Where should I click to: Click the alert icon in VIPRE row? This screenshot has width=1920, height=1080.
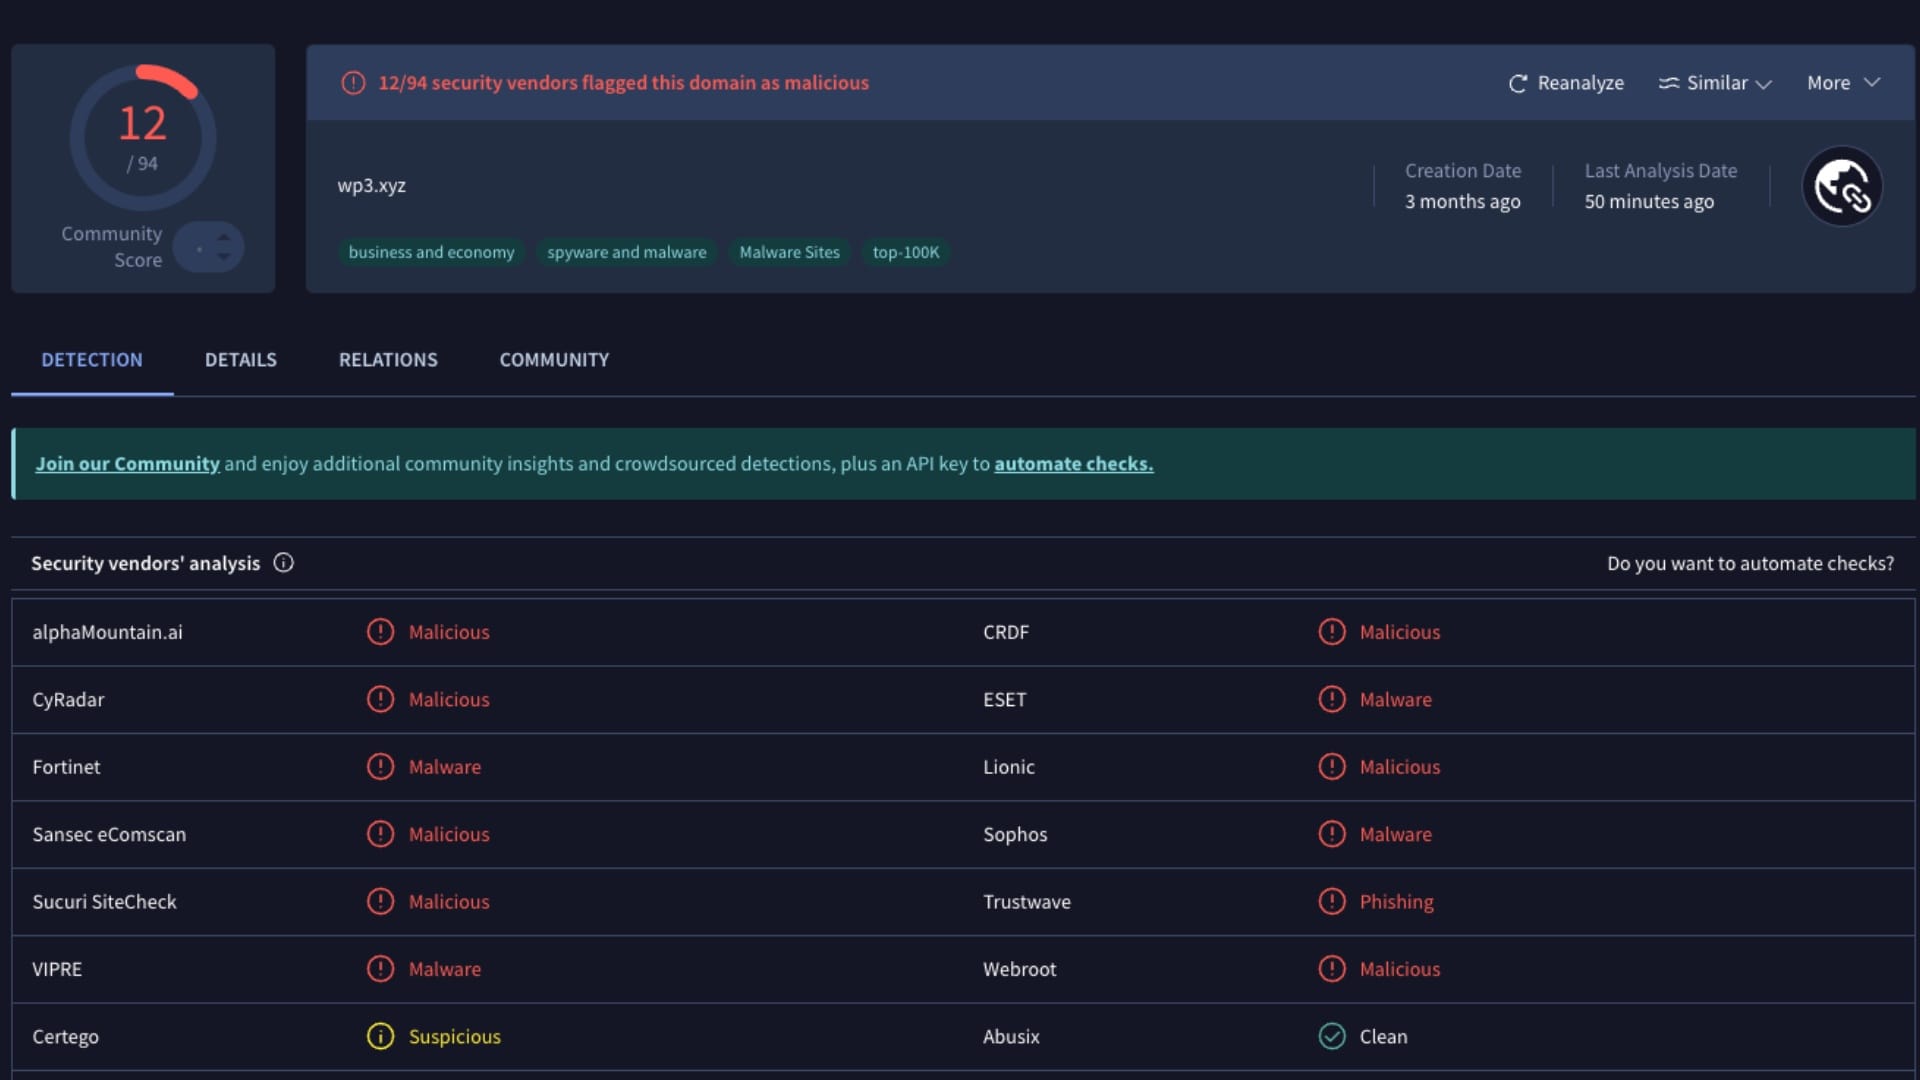point(380,969)
